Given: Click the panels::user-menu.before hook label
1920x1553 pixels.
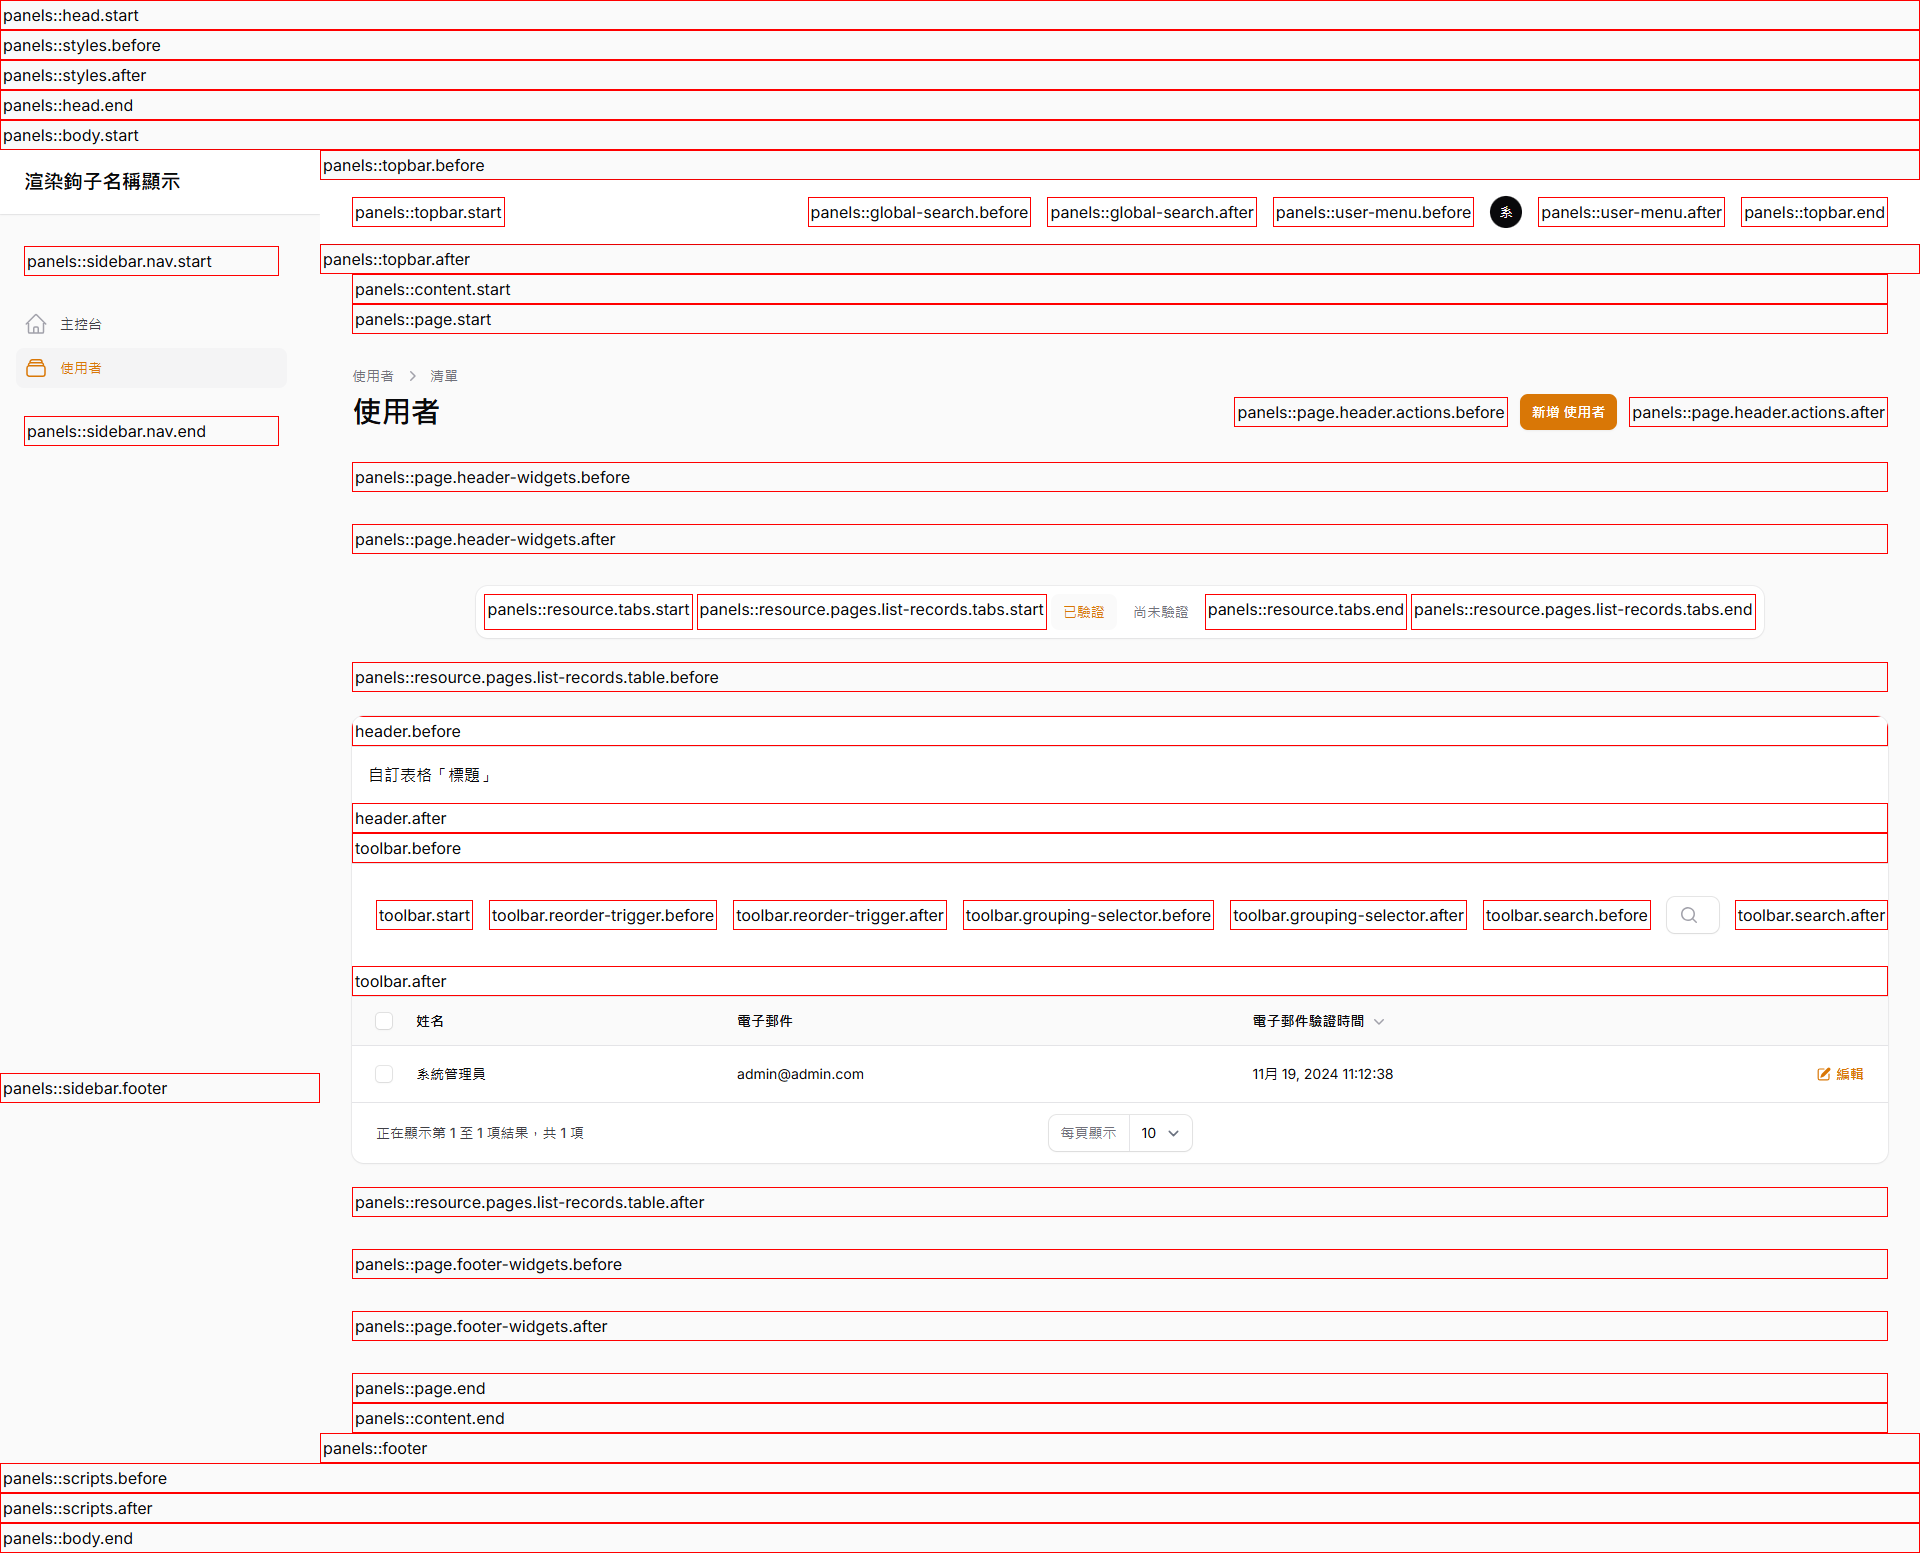Looking at the screenshot, I should pyautogui.click(x=1373, y=212).
